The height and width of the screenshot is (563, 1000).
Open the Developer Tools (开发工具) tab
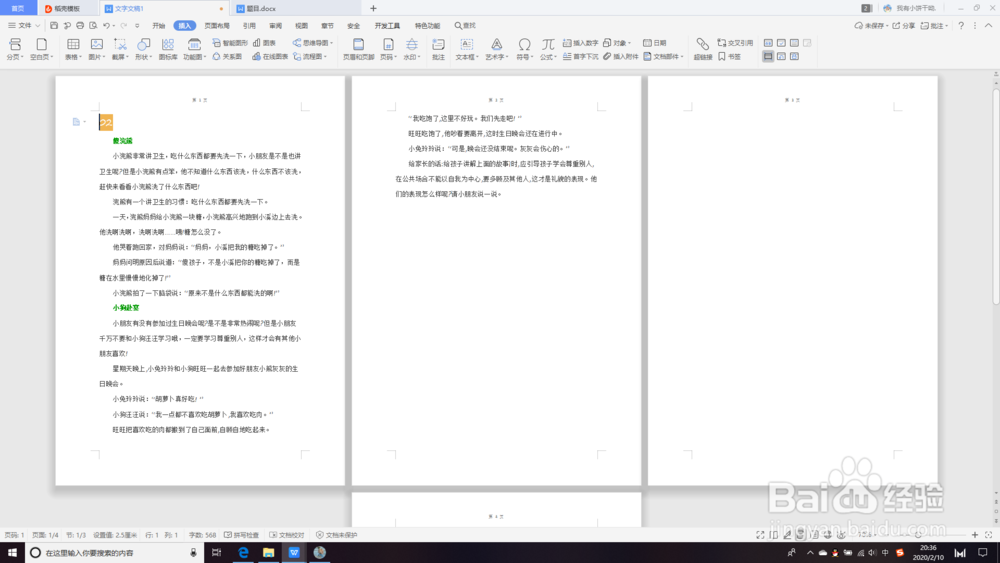[x=387, y=26]
